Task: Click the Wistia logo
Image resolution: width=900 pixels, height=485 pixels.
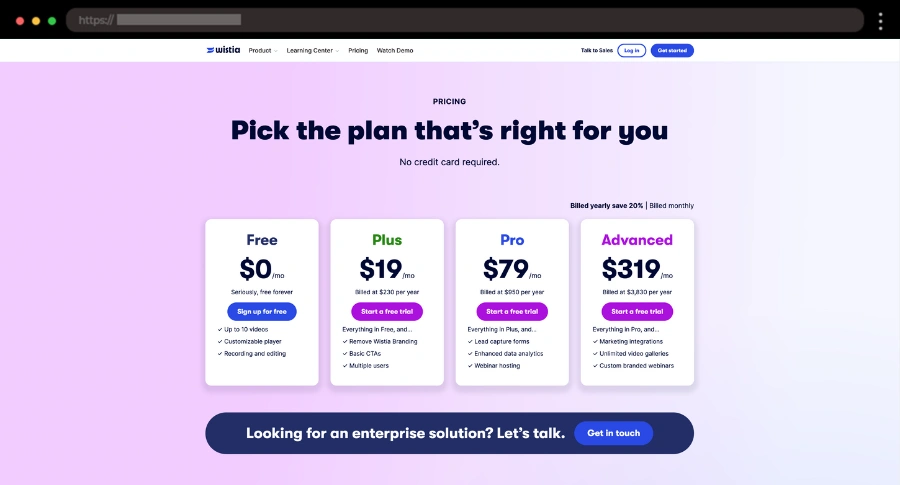Action: 224,50
